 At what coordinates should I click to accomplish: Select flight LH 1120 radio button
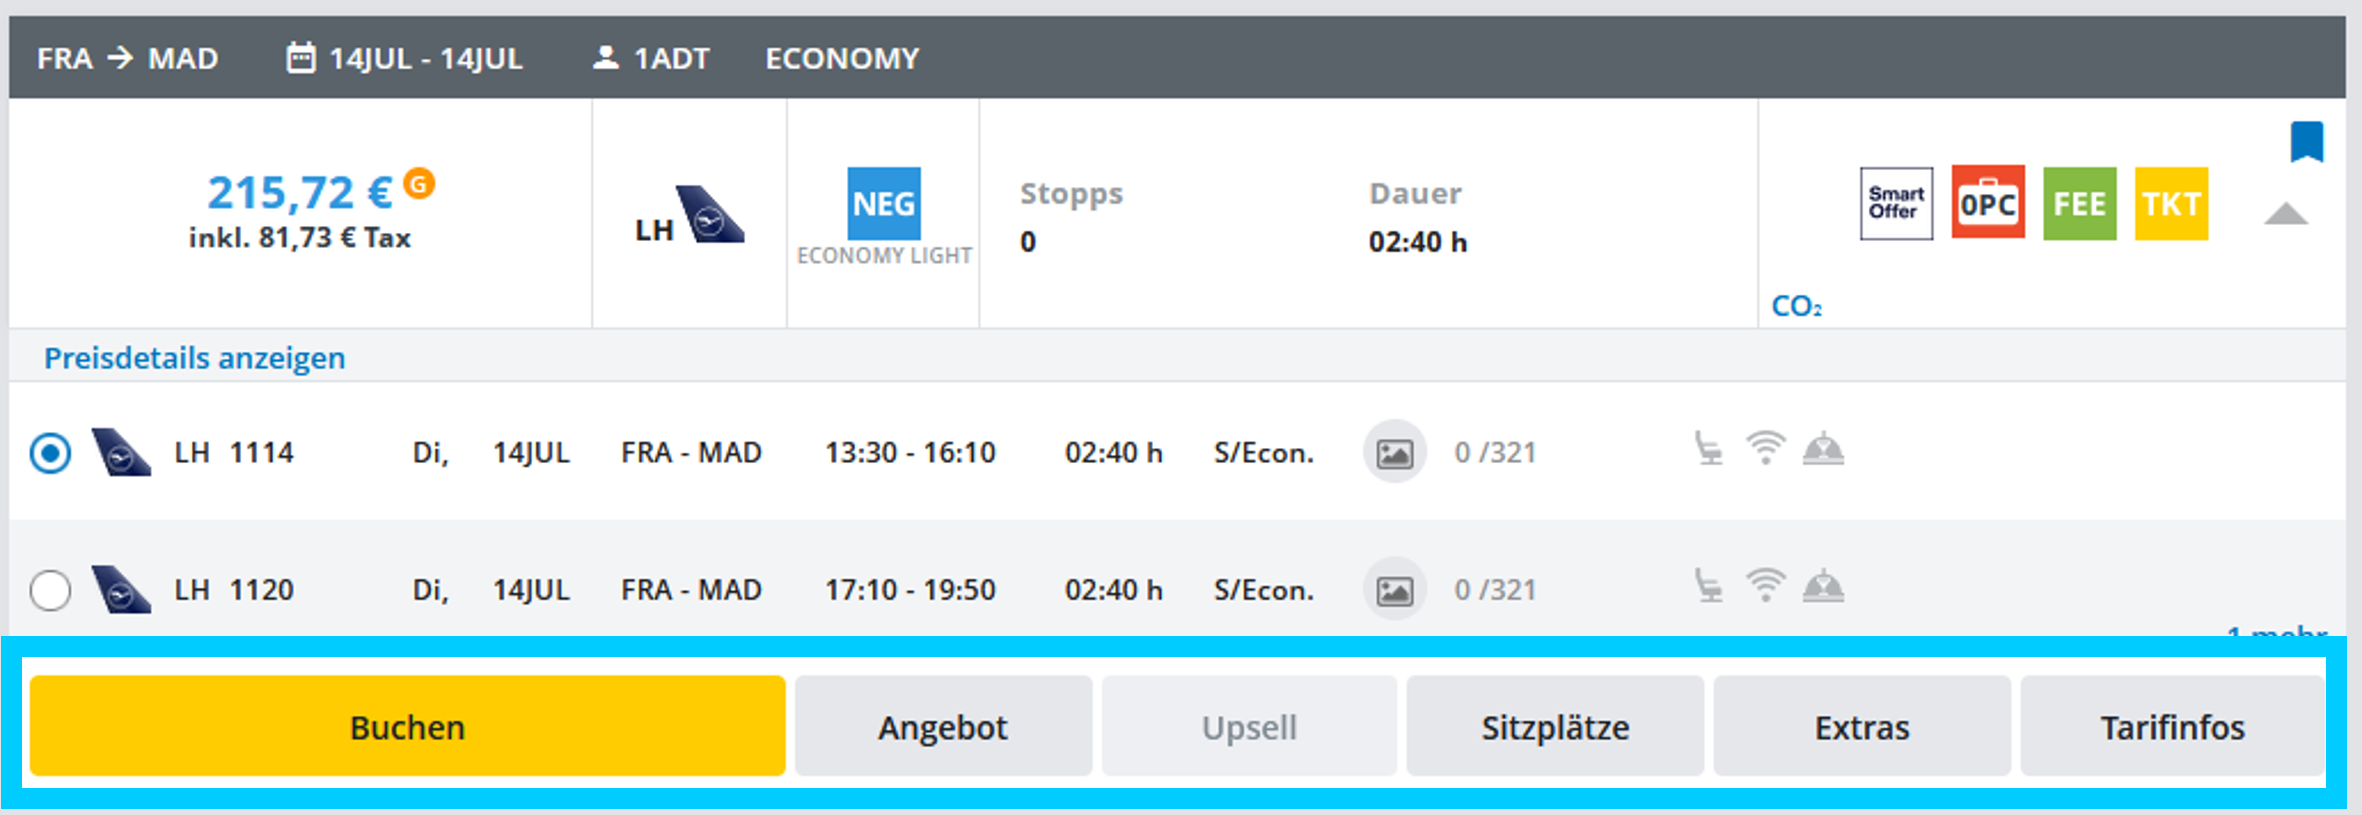[50, 590]
